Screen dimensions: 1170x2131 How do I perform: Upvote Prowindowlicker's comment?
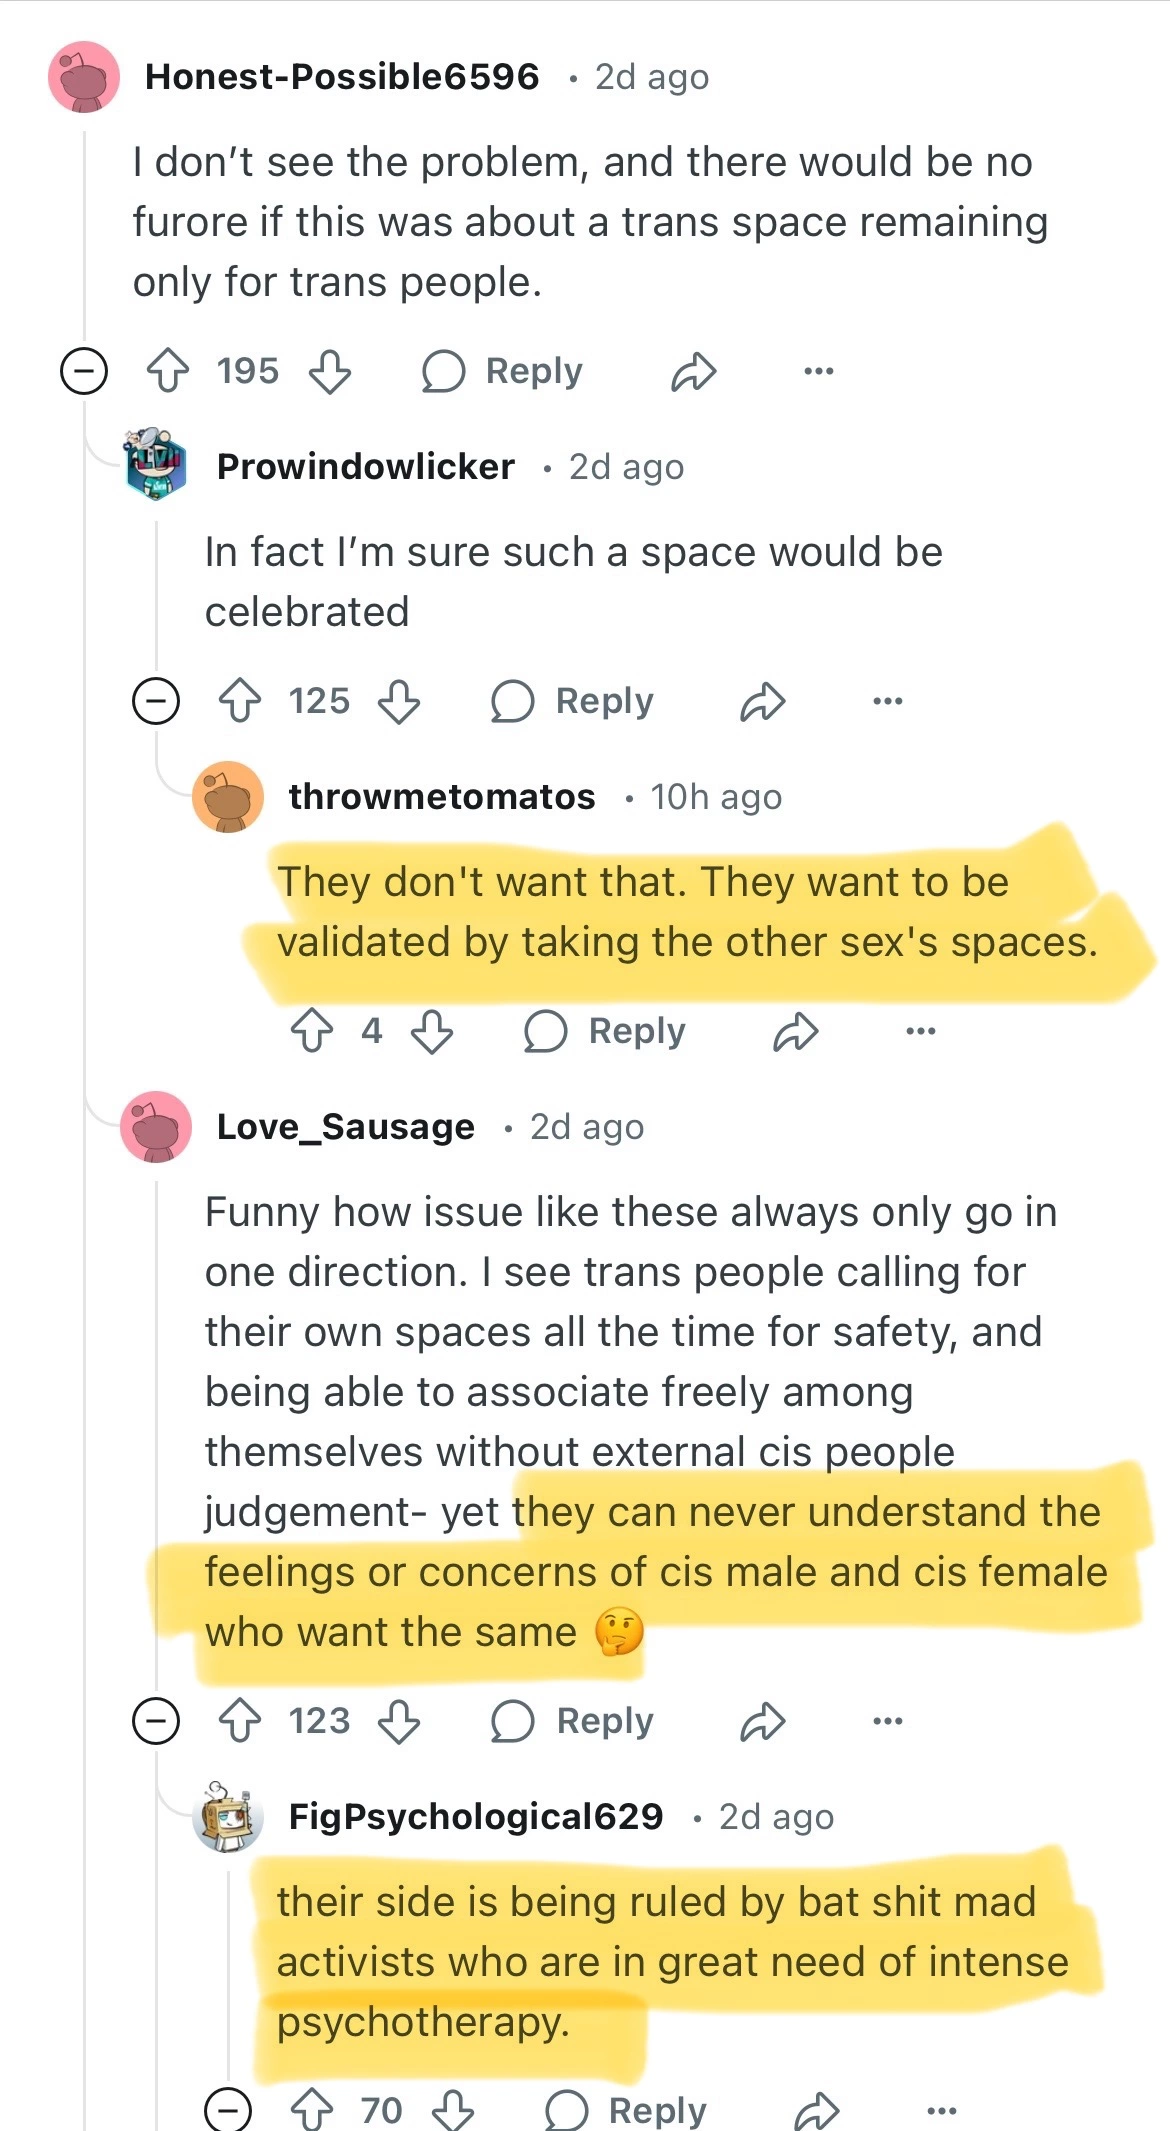pyautogui.click(x=240, y=701)
